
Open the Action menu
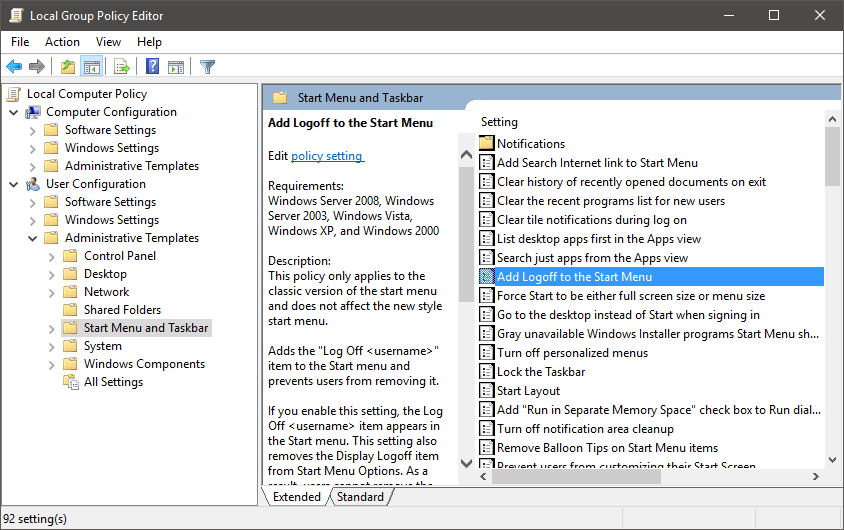pyautogui.click(x=62, y=42)
